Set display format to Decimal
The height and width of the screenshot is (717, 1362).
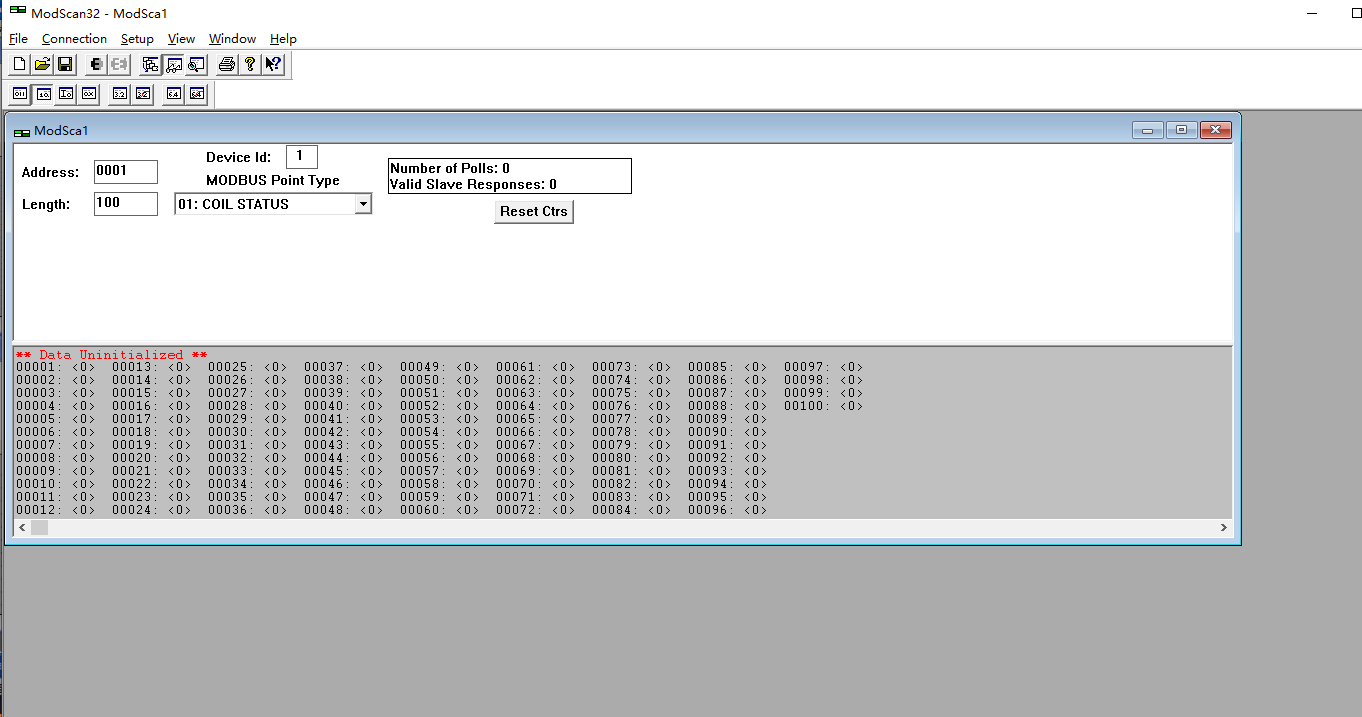click(43, 94)
